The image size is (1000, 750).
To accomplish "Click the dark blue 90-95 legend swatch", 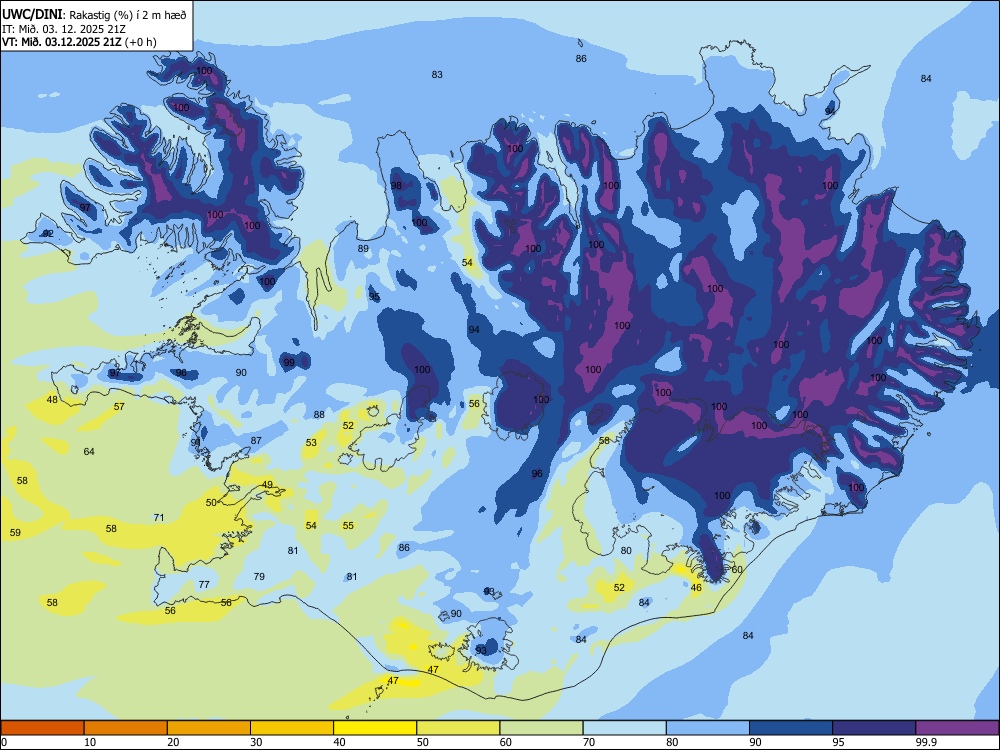I will click(791, 728).
